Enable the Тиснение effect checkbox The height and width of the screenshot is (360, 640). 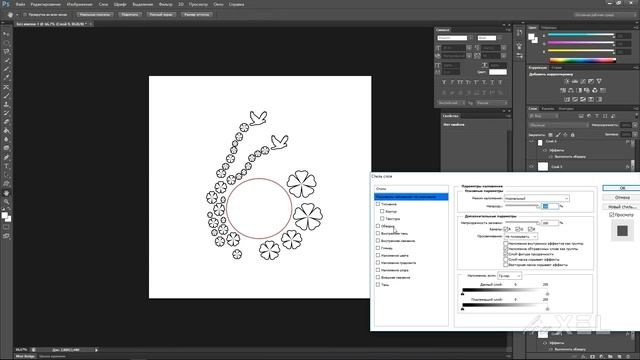[378, 204]
